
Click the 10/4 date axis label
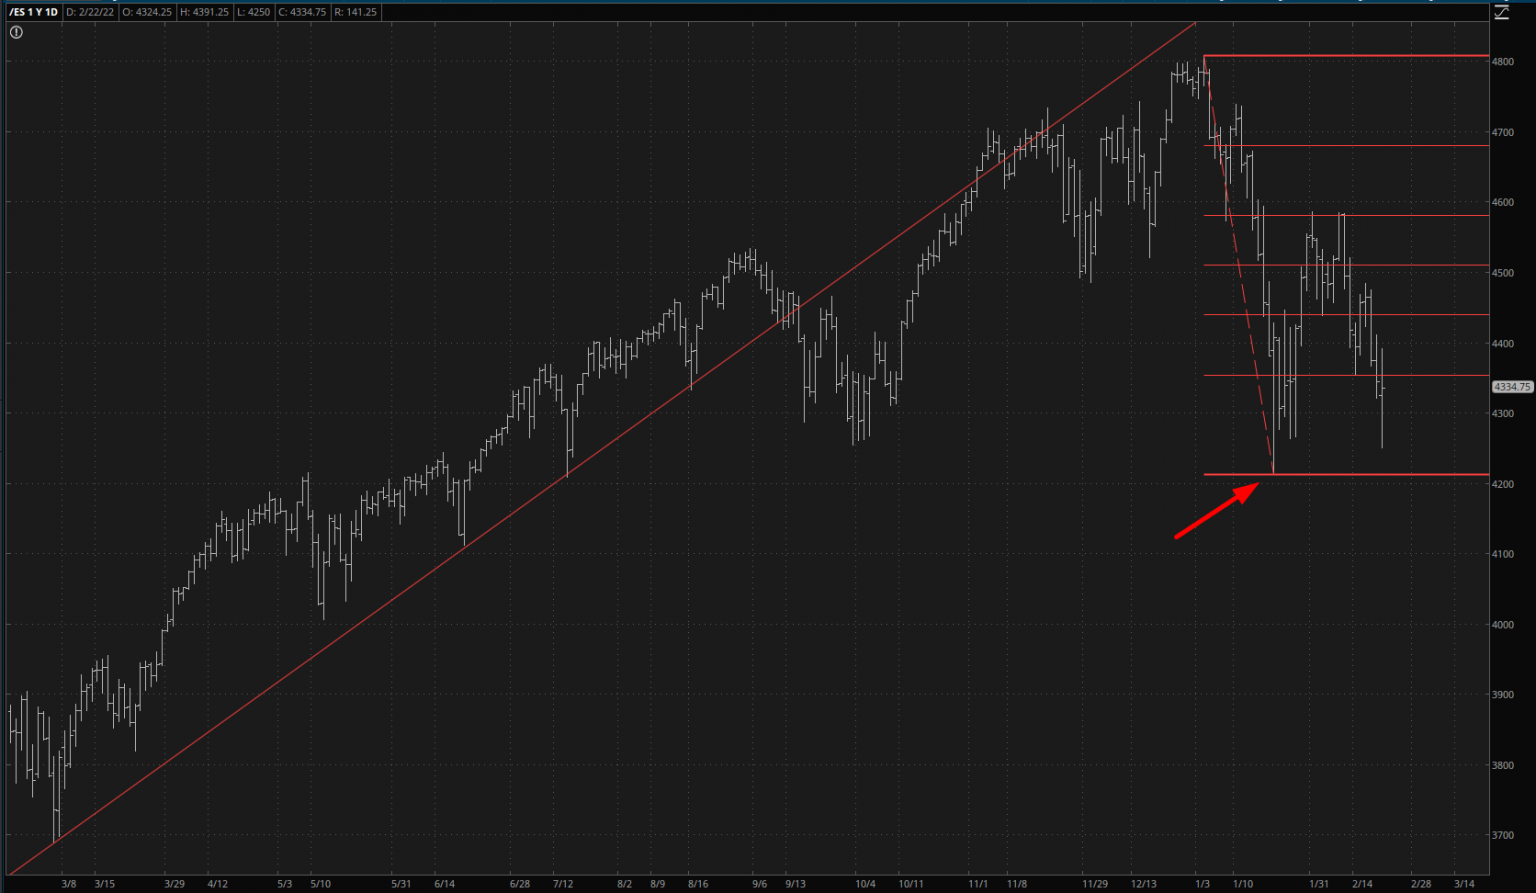click(866, 884)
